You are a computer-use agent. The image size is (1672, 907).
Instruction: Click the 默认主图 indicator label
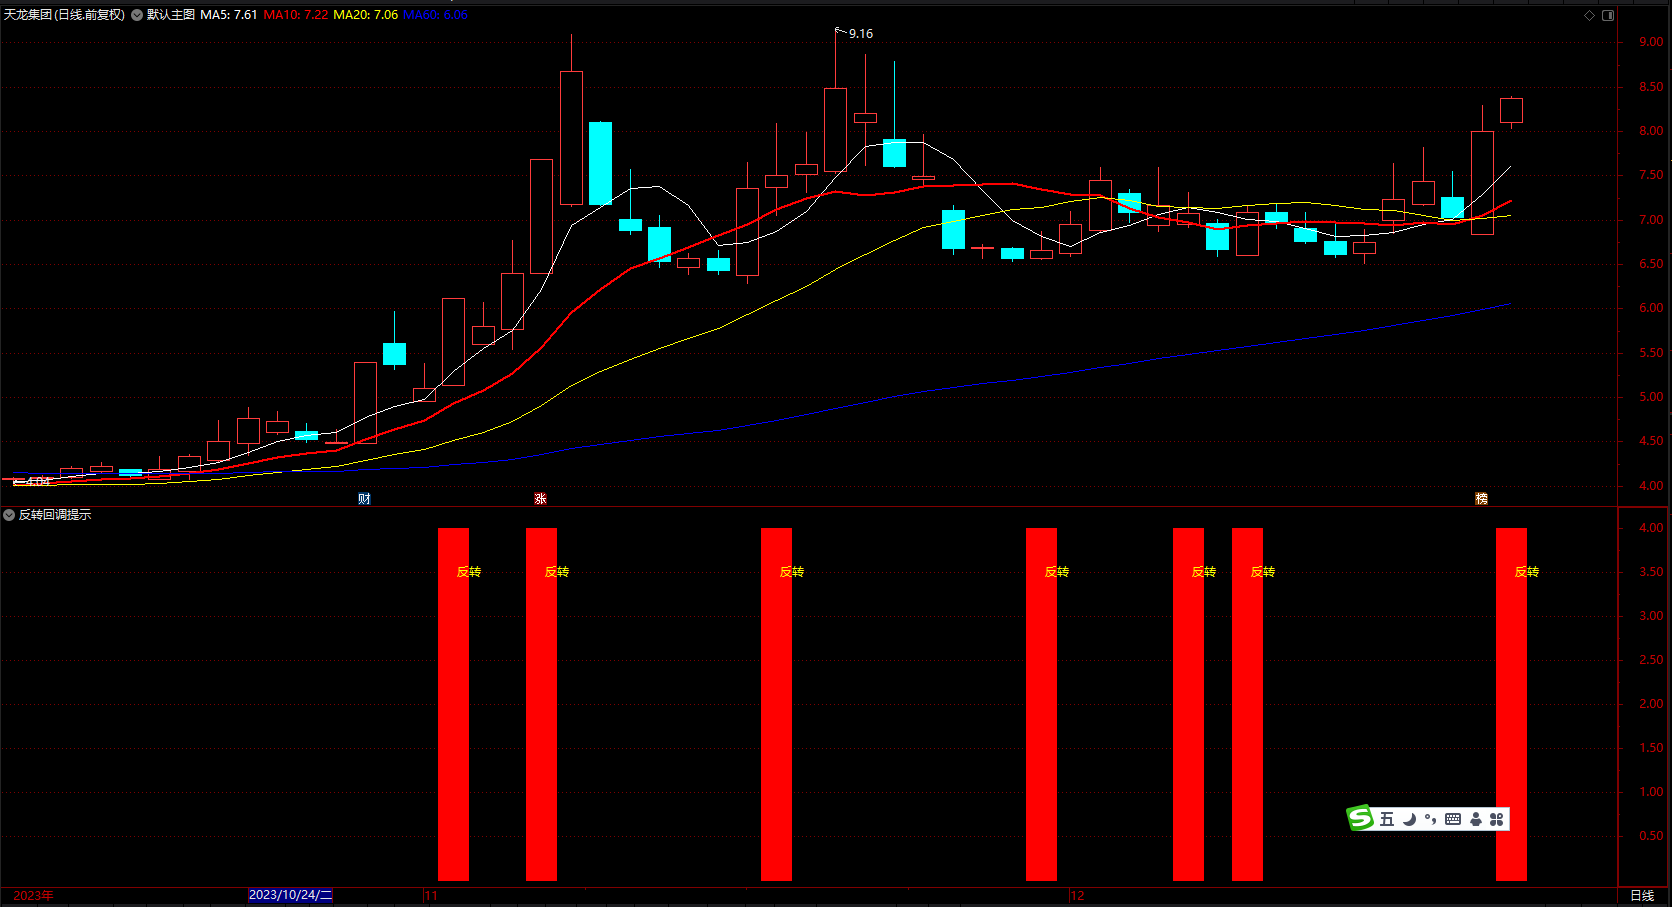(x=171, y=15)
